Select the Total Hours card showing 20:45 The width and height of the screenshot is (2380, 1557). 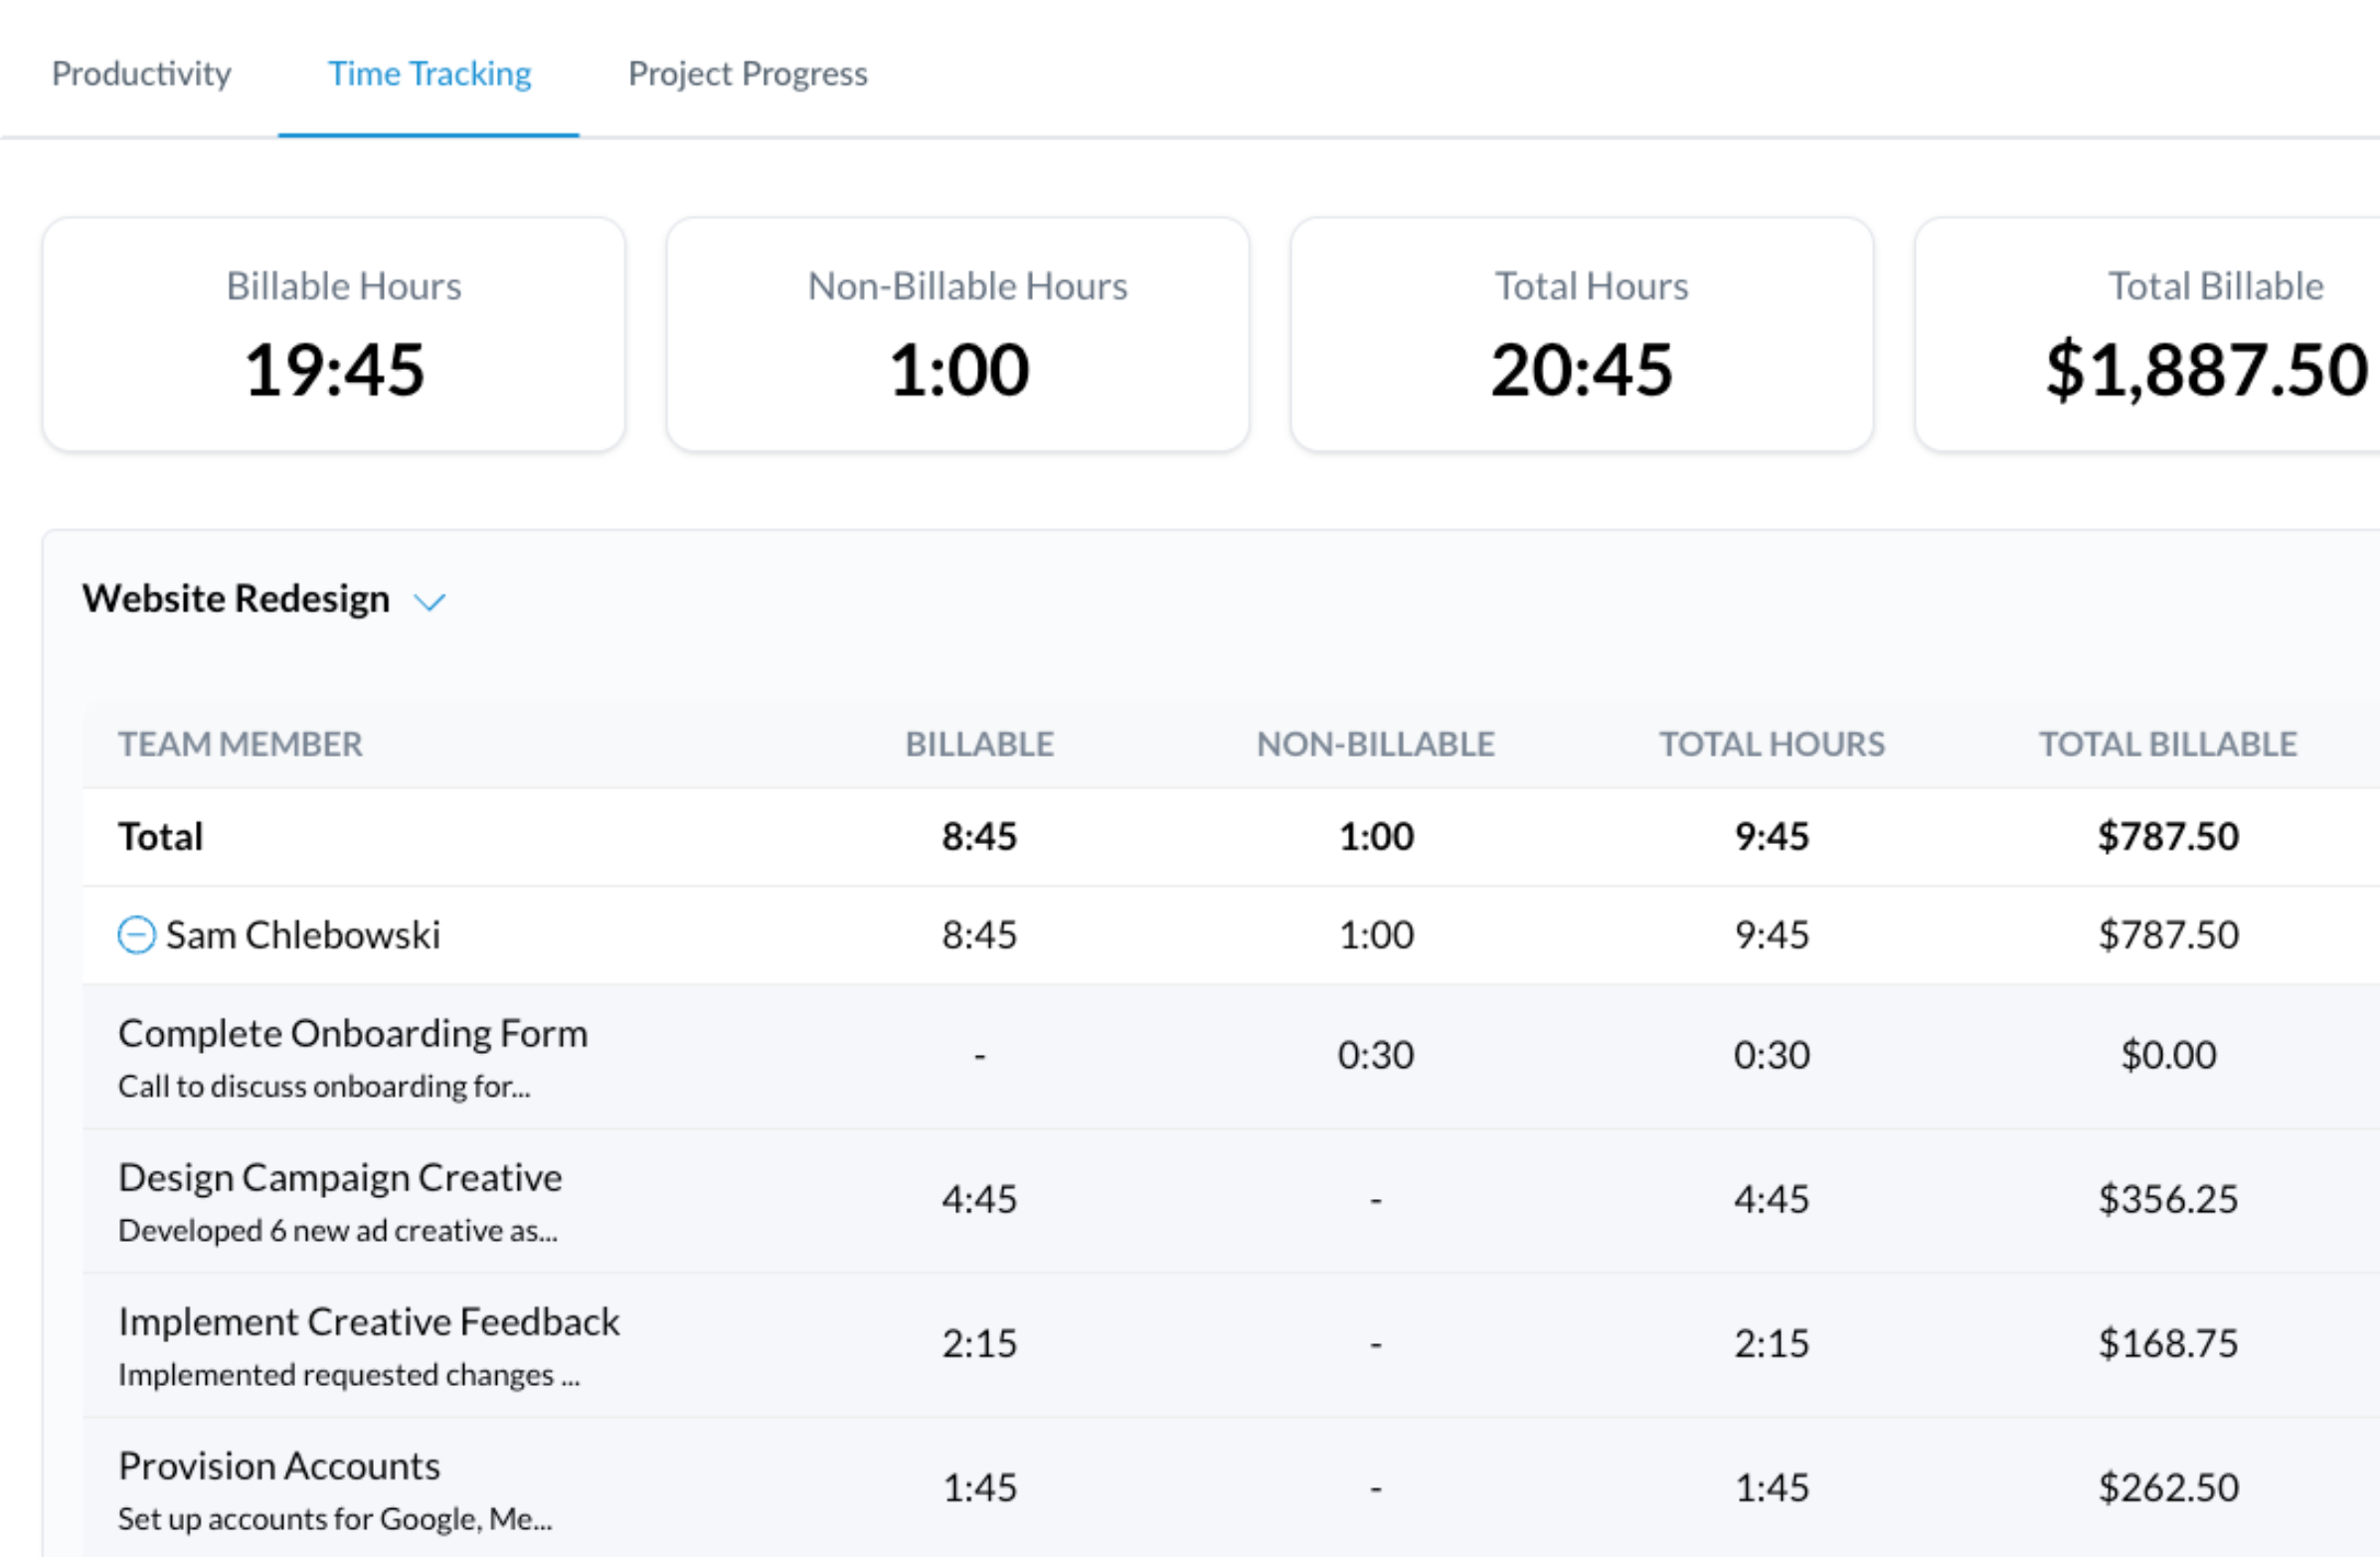pos(1581,334)
